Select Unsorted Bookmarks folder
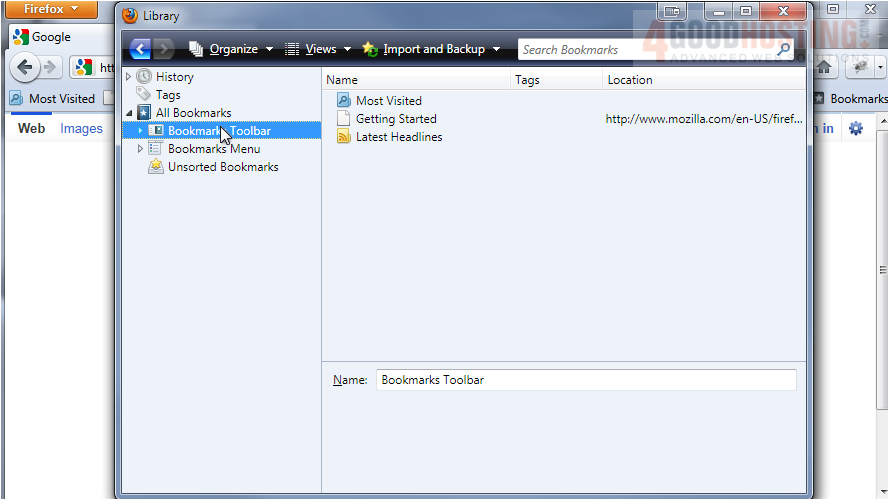Viewport: 889px width, 500px height. click(x=222, y=167)
